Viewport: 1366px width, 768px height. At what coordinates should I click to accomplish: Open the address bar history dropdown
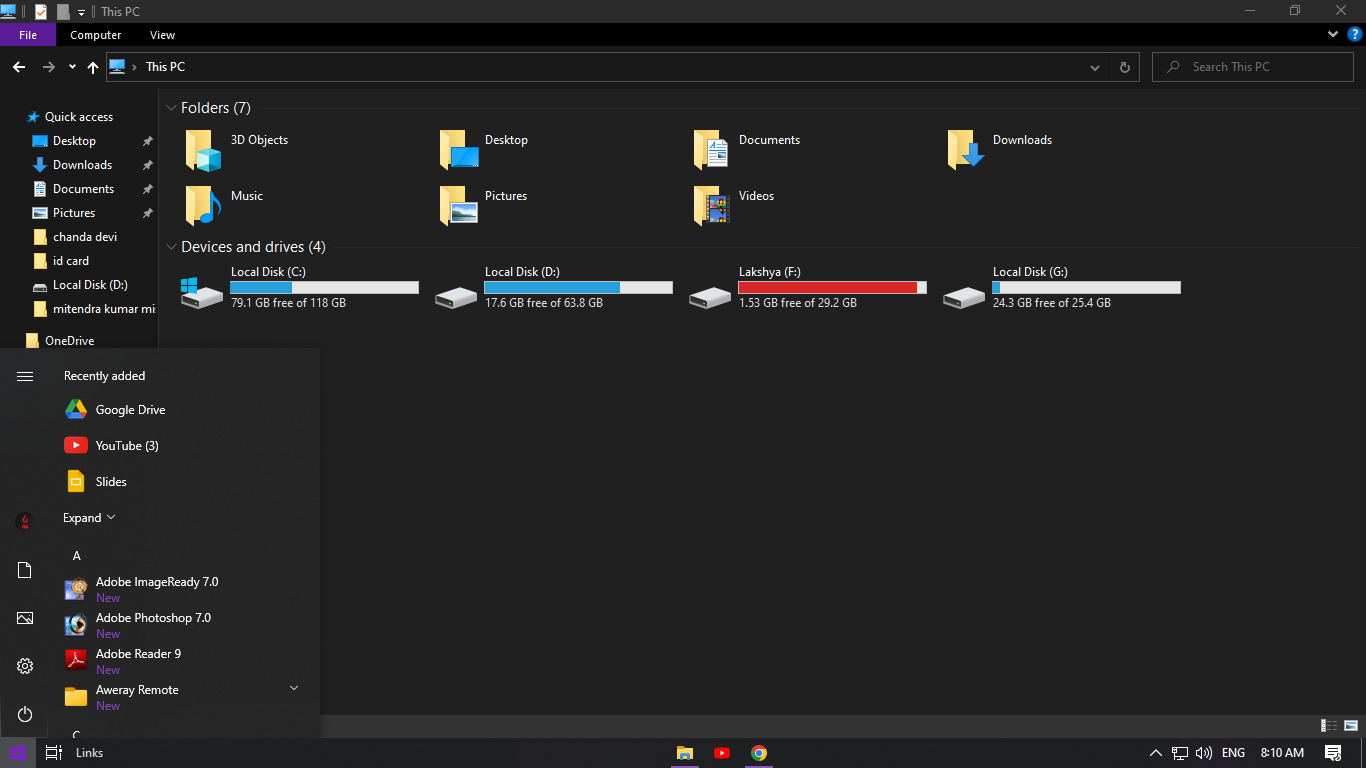(x=1095, y=67)
